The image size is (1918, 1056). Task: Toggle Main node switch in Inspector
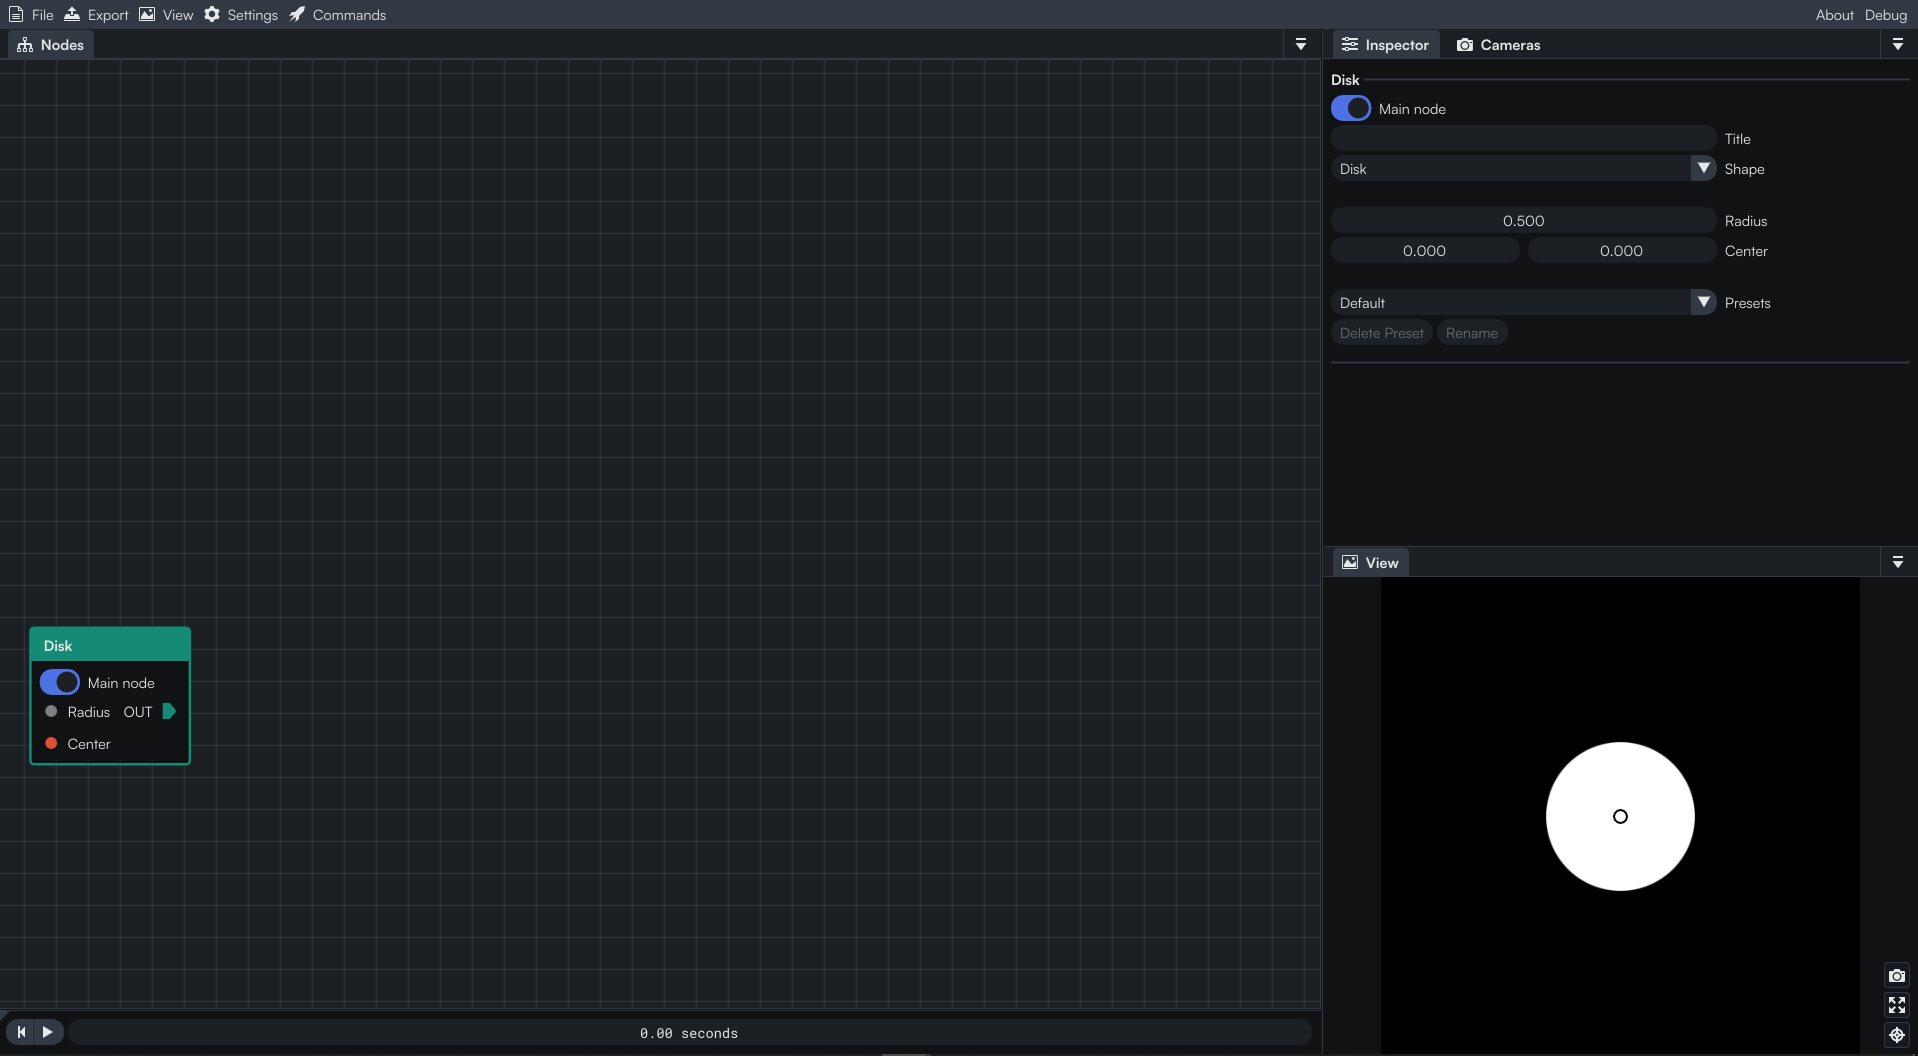[x=1351, y=109]
